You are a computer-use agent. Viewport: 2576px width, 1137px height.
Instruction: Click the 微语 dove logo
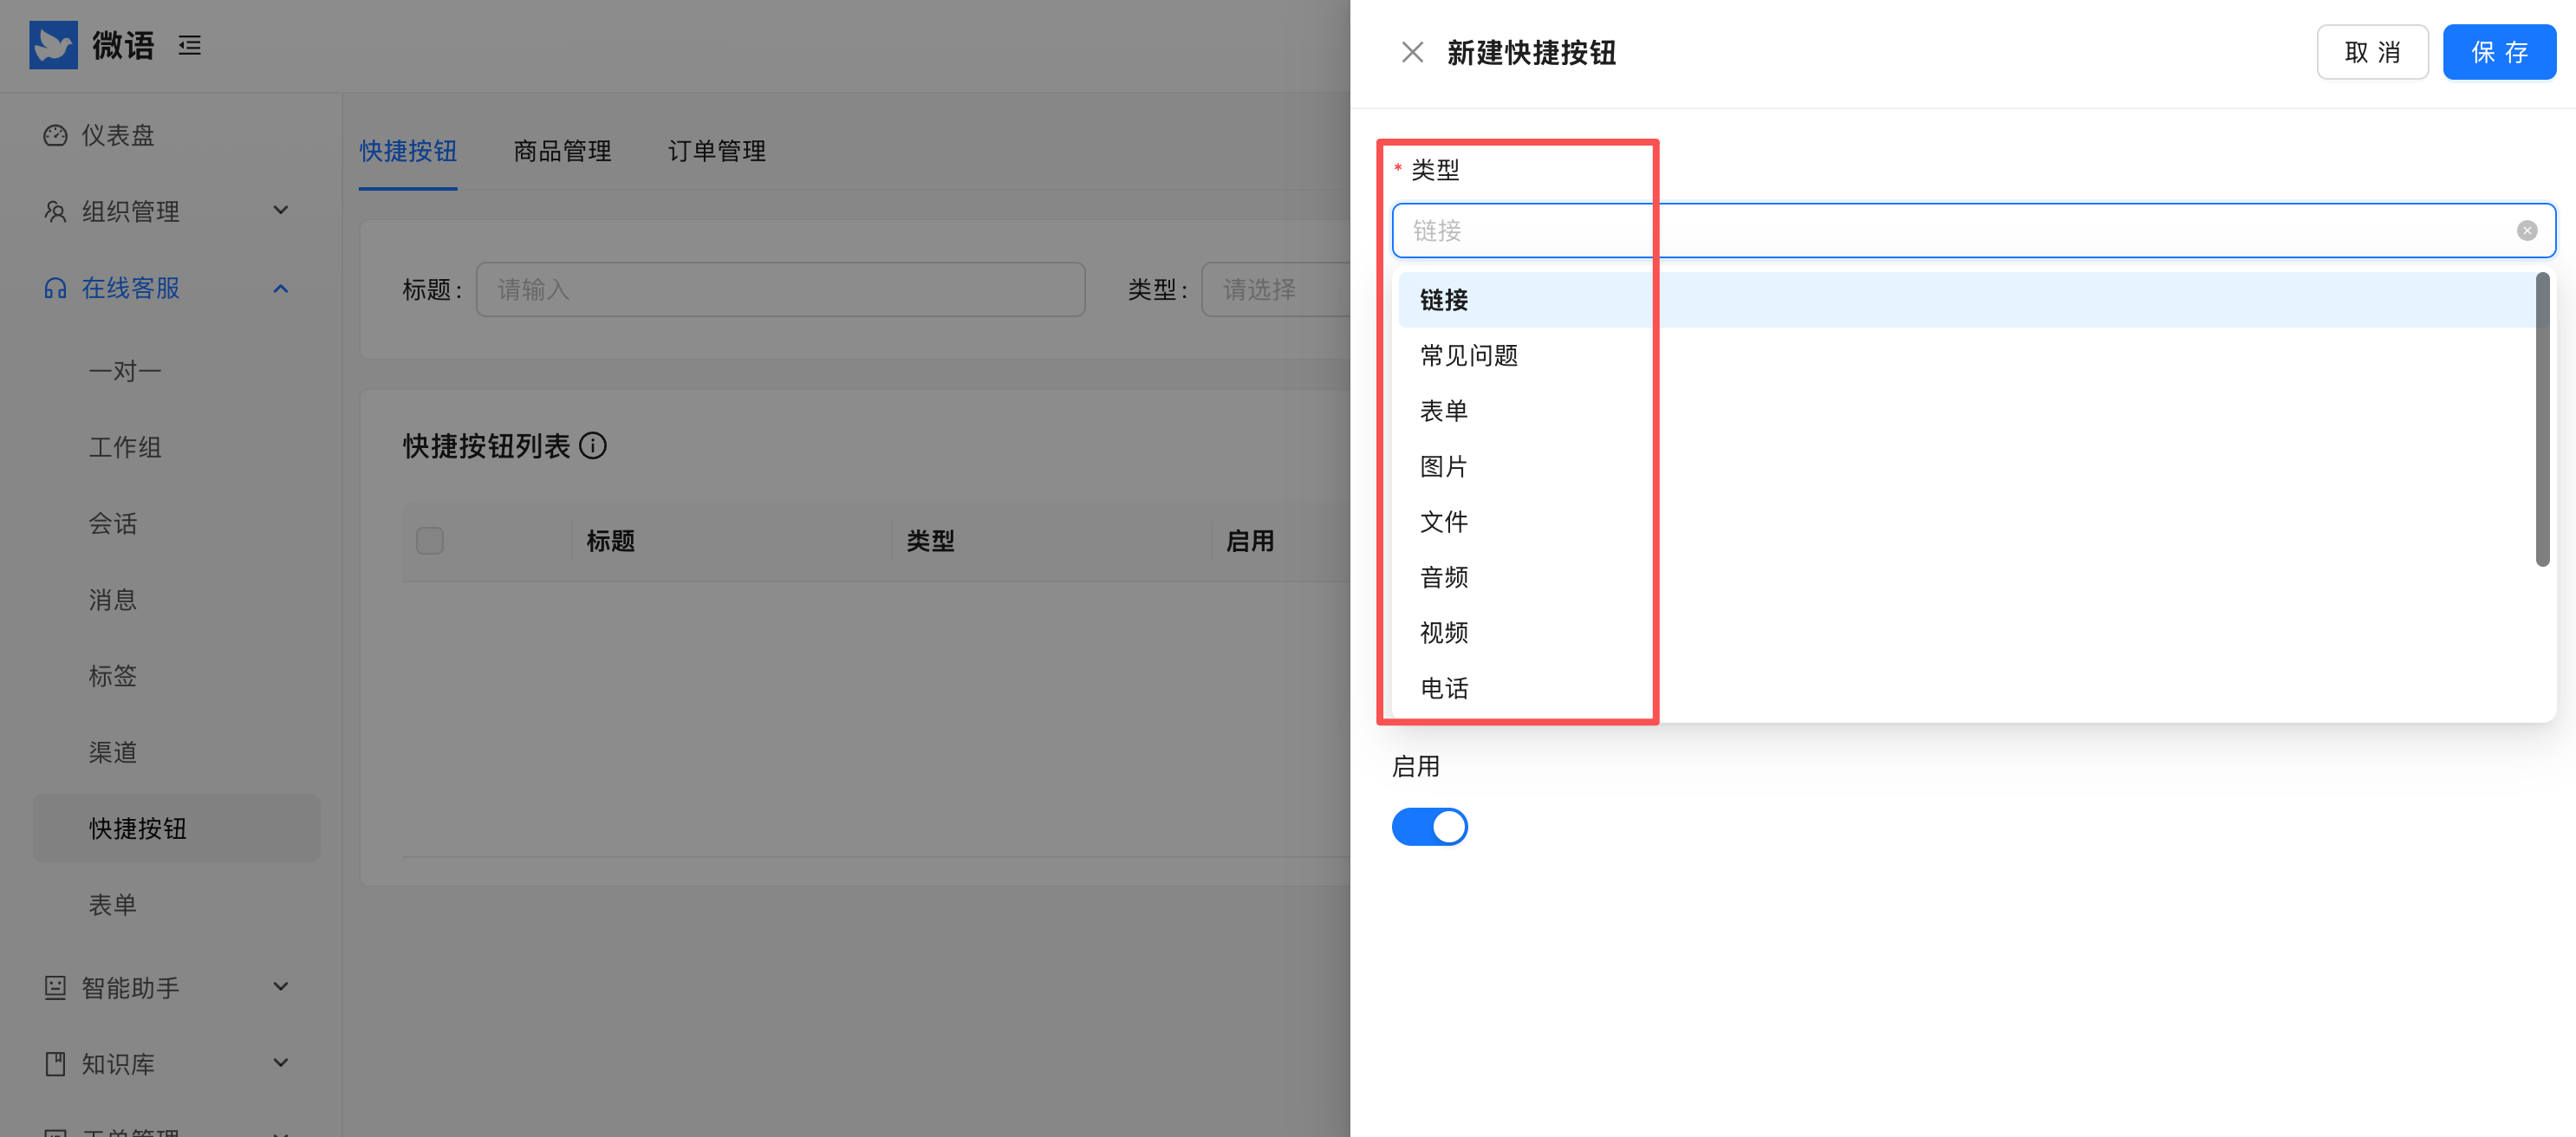coord(54,44)
